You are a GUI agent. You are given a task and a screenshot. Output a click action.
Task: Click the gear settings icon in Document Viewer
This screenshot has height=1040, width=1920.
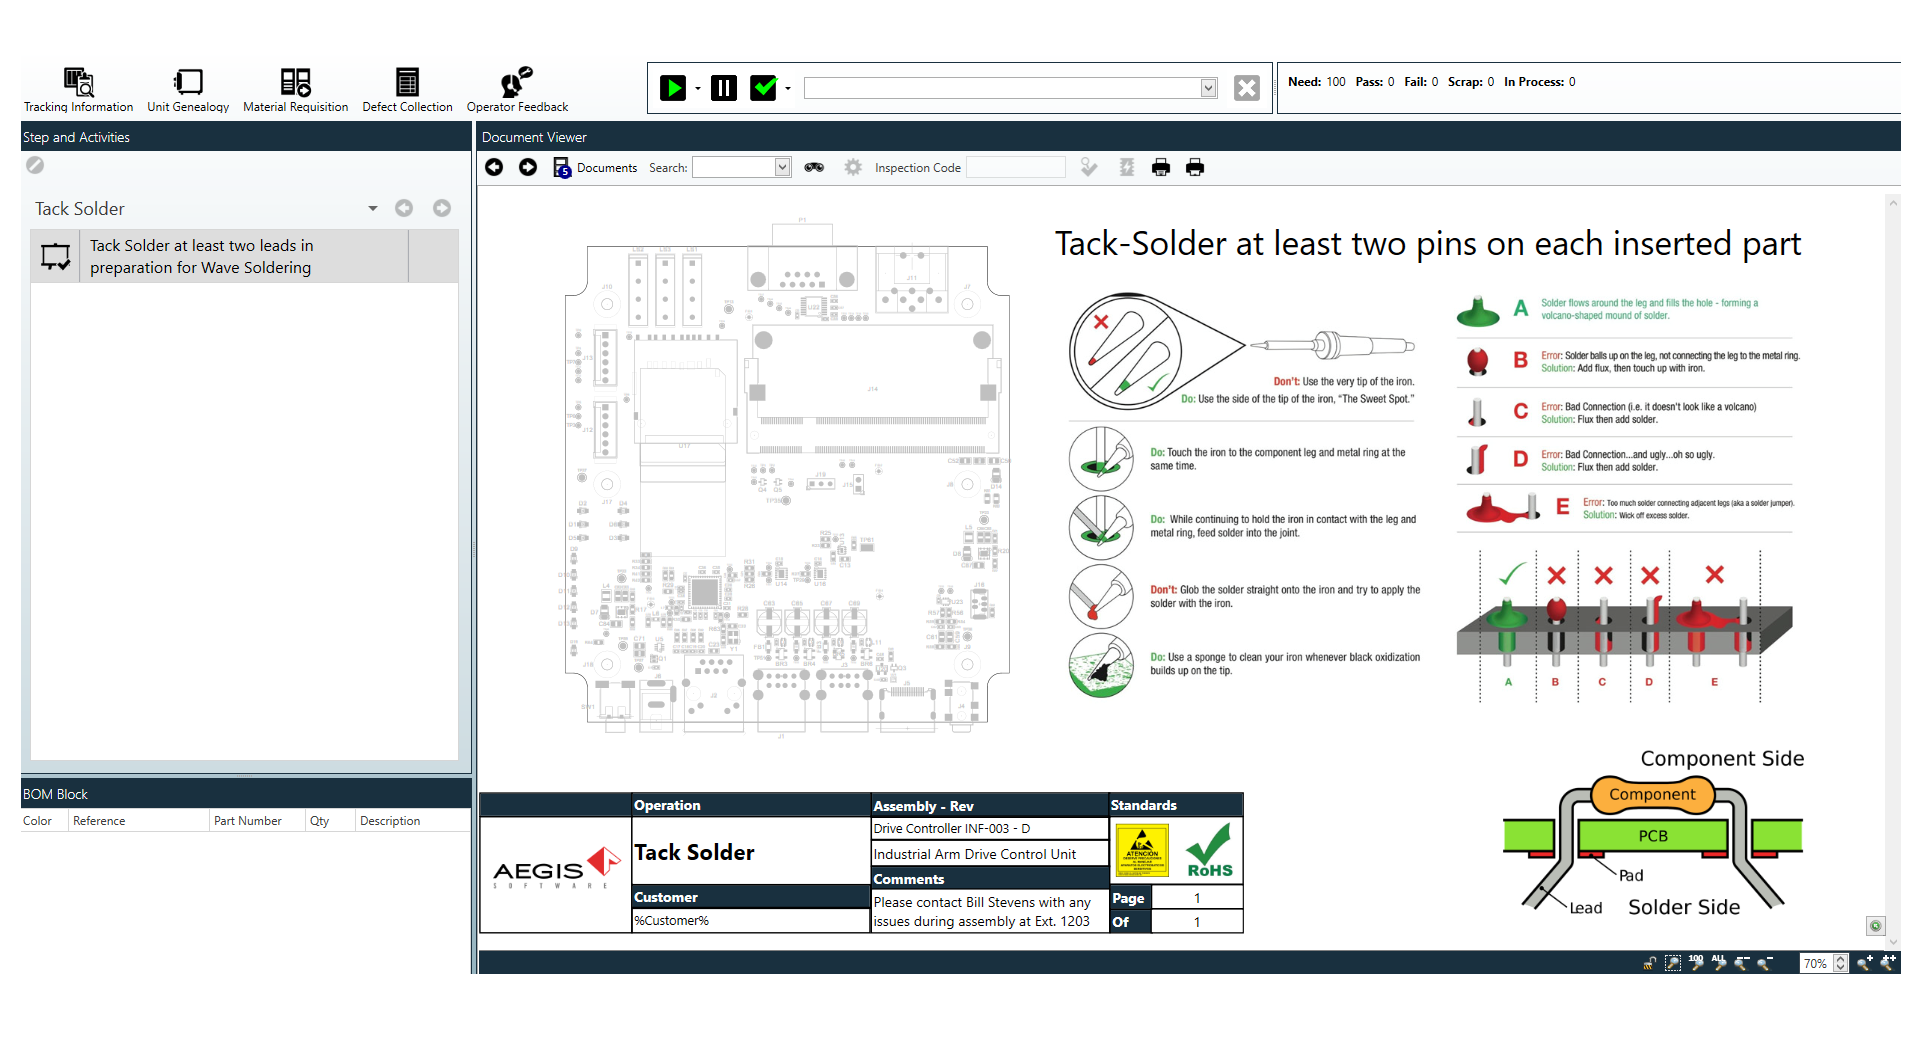pos(853,167)
